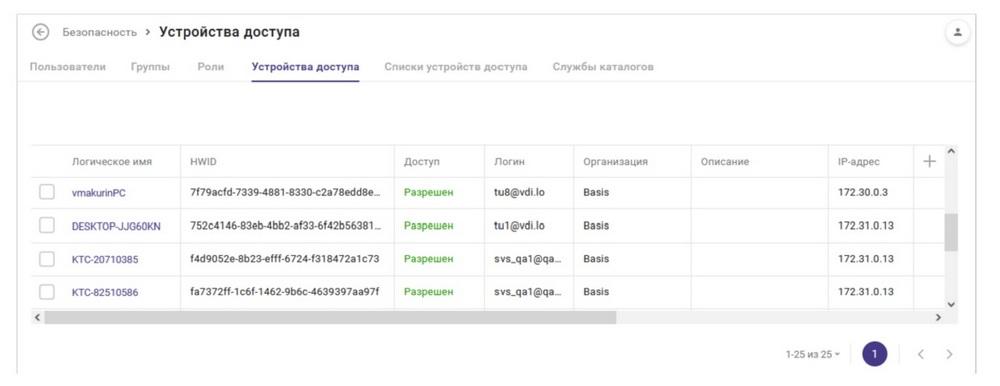The image size is (1000, 386).
Task: Select Устройства доступа tab
Action: [305, 66]
